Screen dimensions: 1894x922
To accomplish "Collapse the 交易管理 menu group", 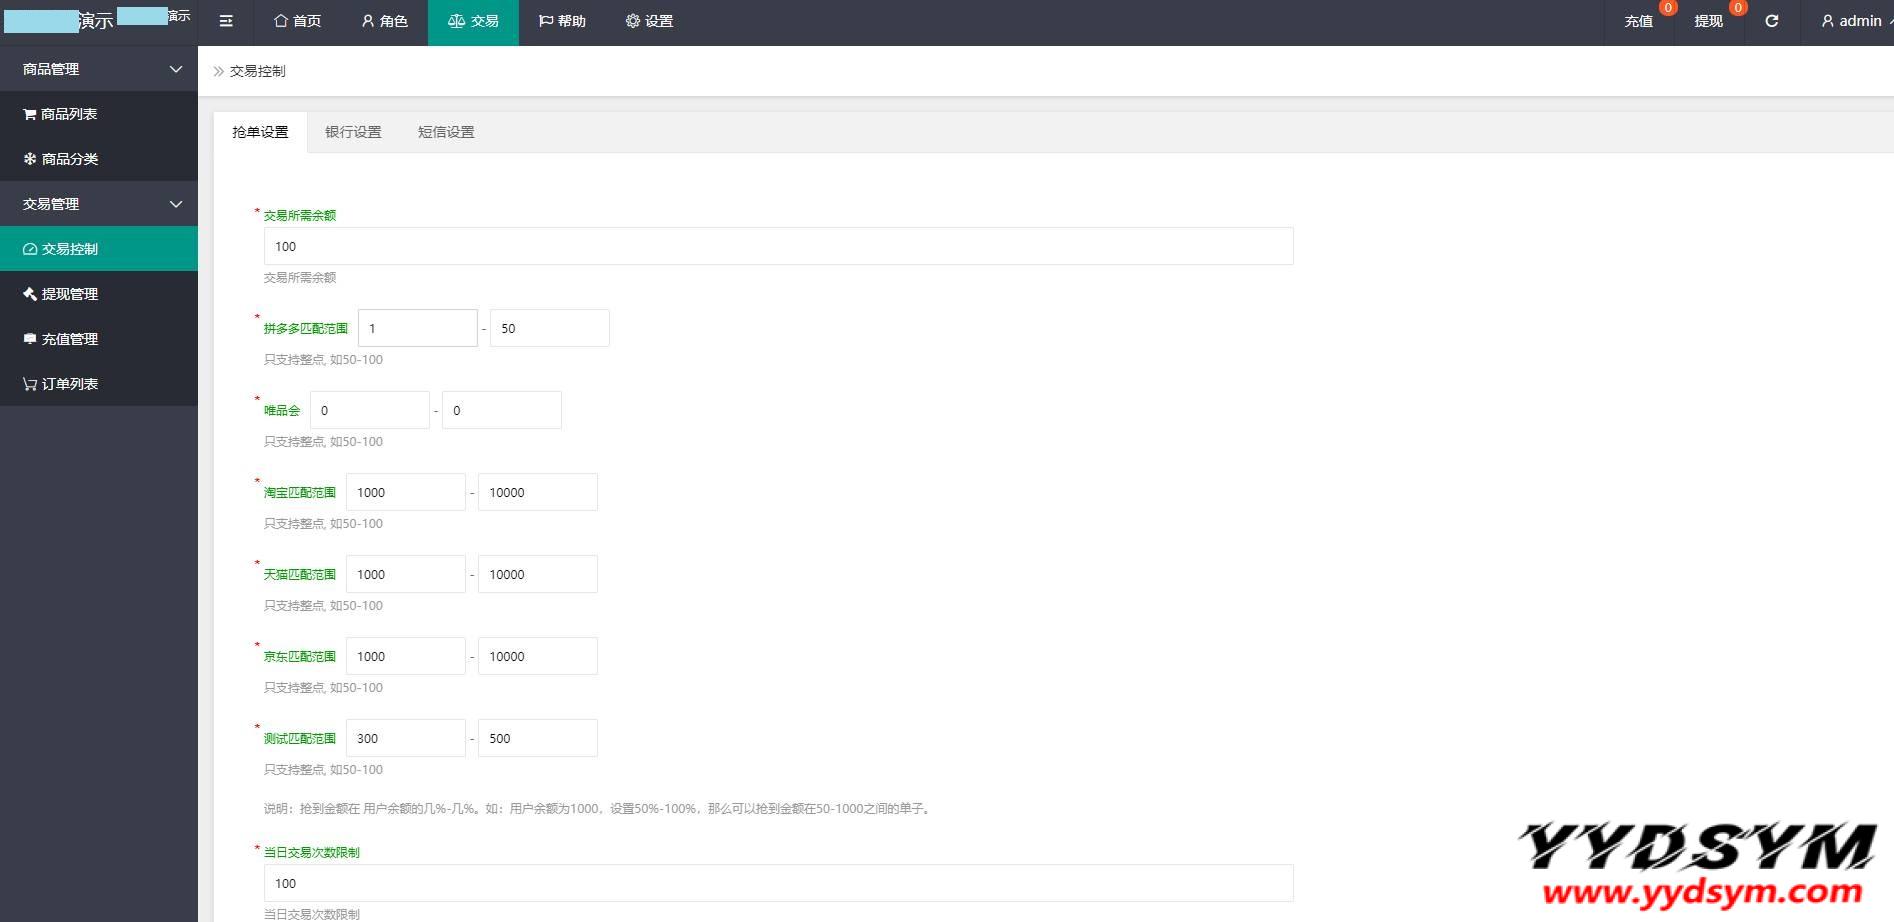I will [99, 204].
